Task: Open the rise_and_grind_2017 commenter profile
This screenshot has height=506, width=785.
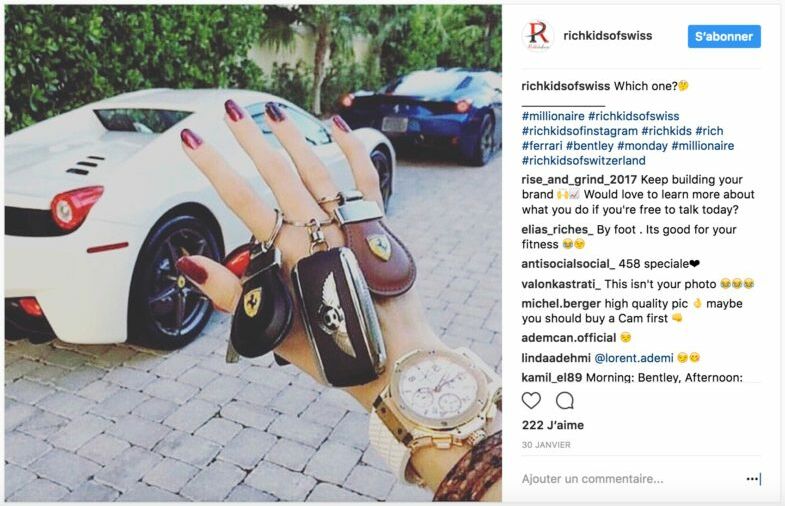Action: (579, 180)
